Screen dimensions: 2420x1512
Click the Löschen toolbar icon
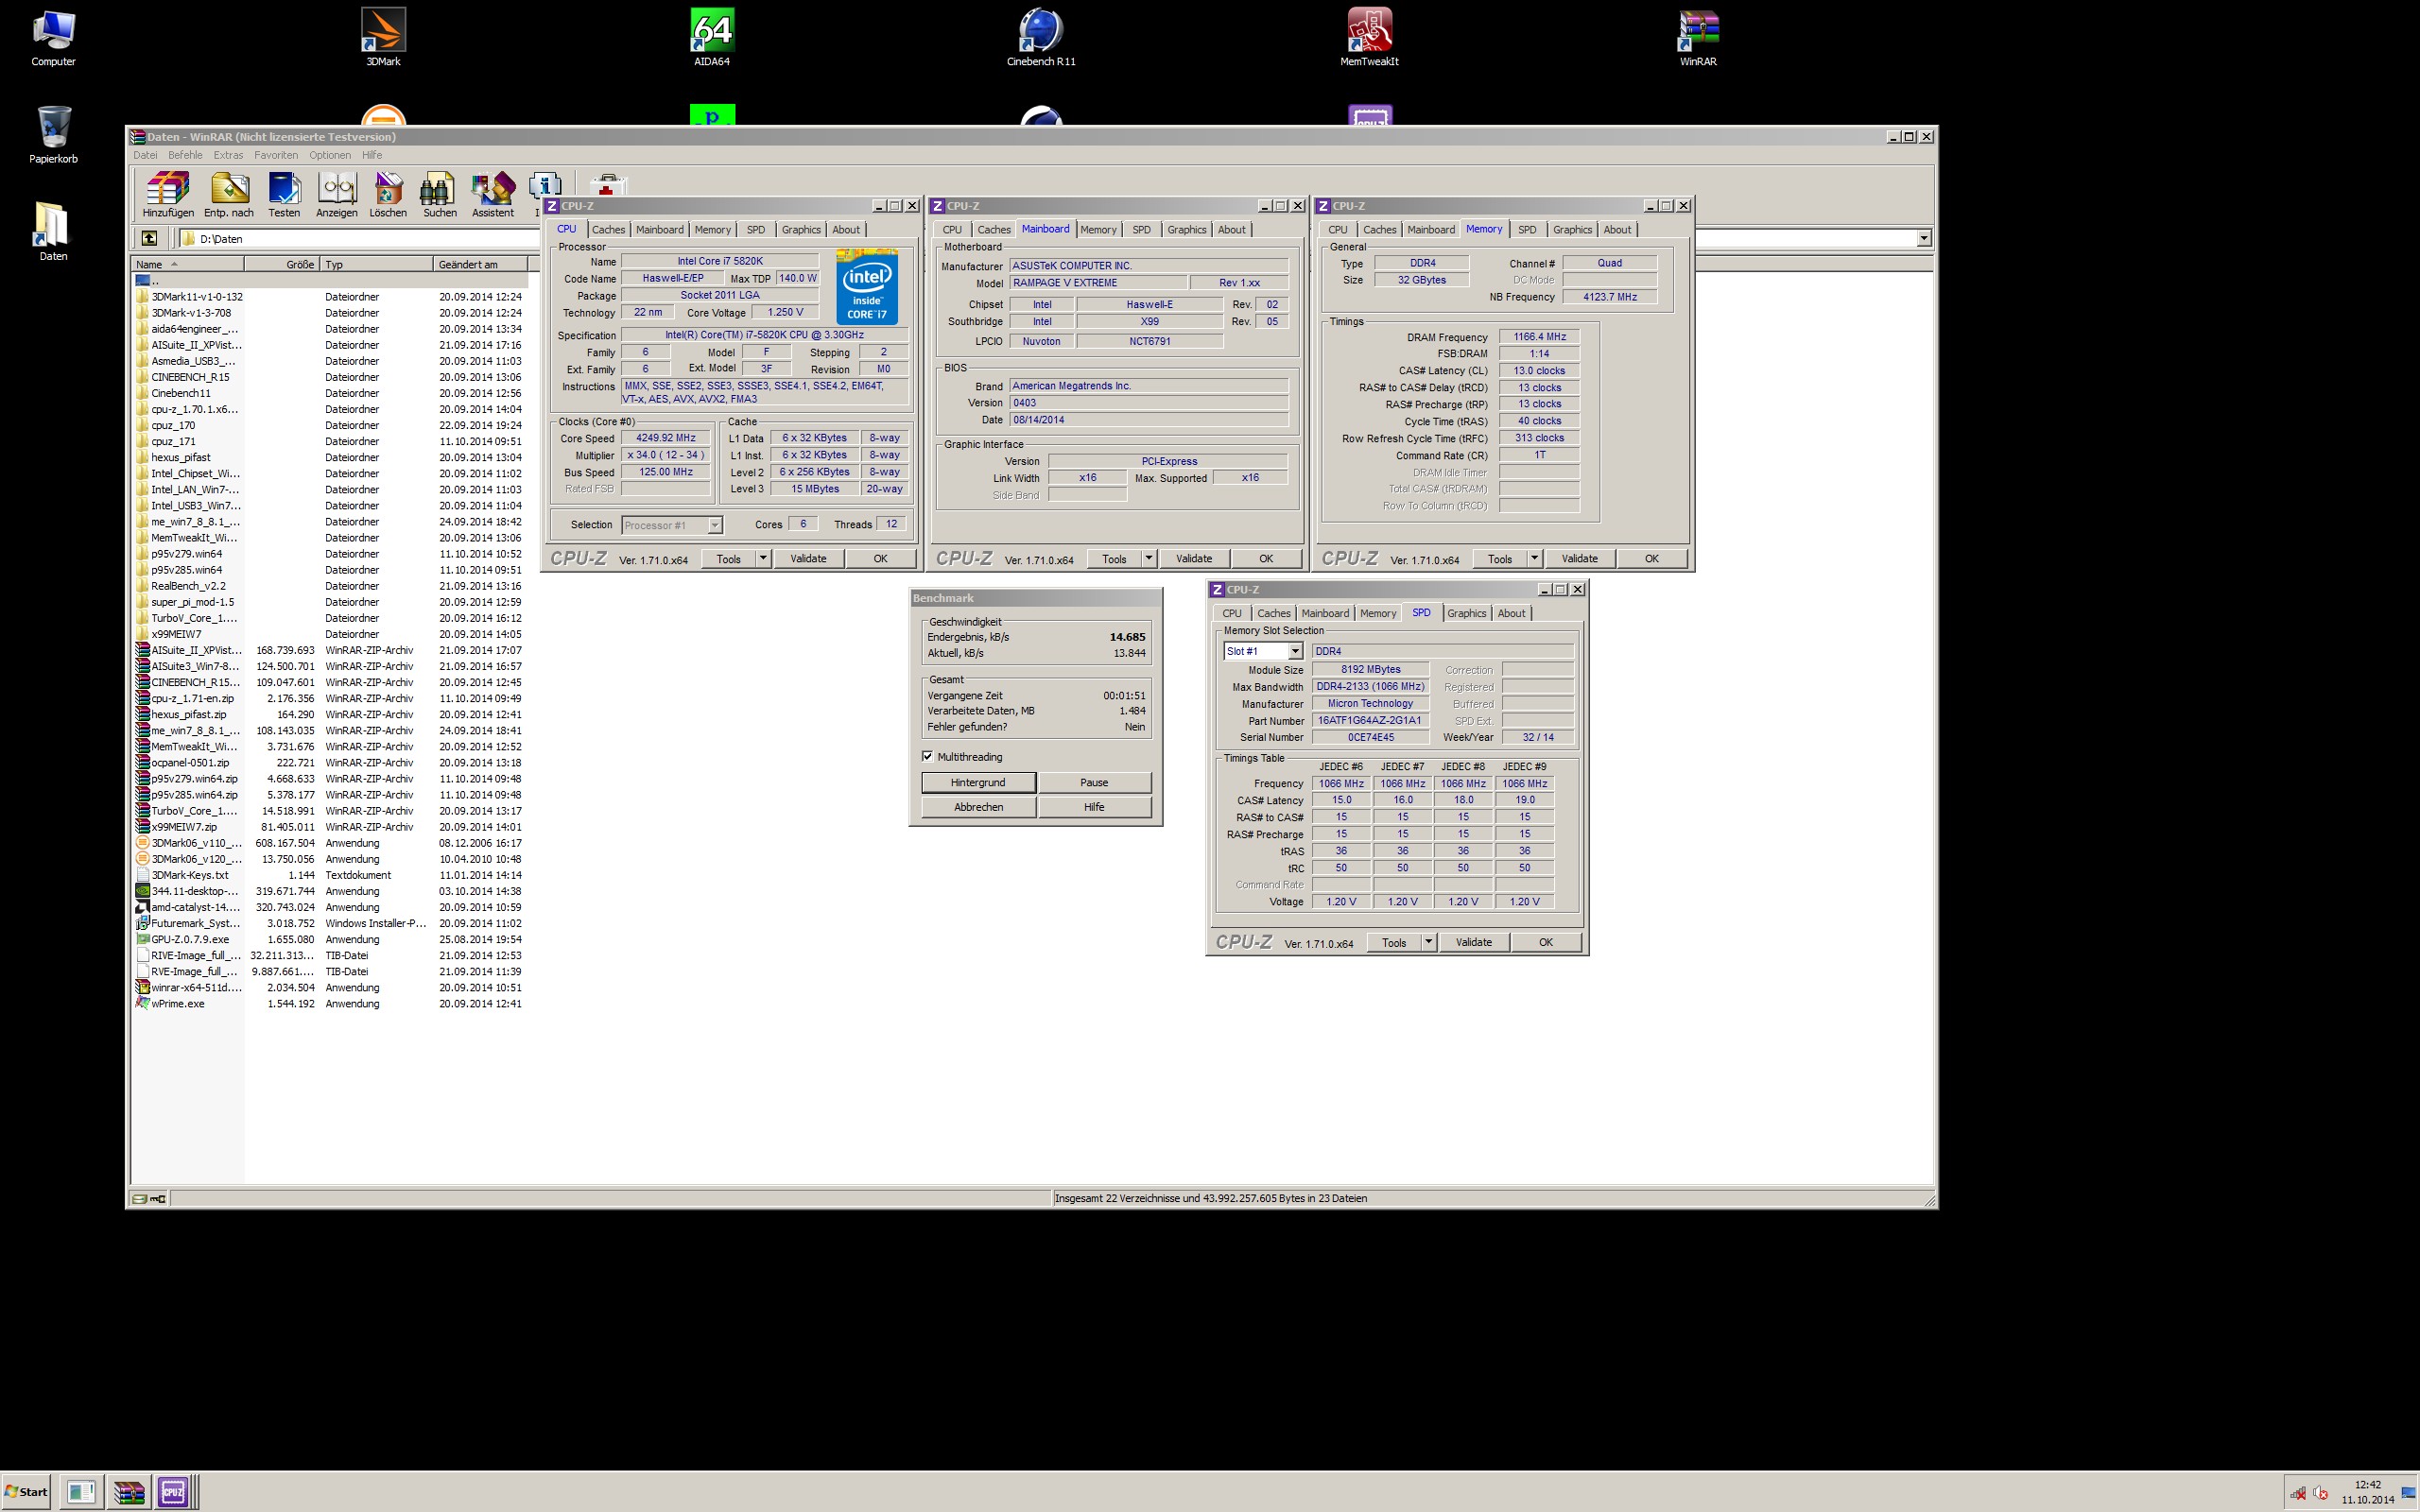[388, 195]
